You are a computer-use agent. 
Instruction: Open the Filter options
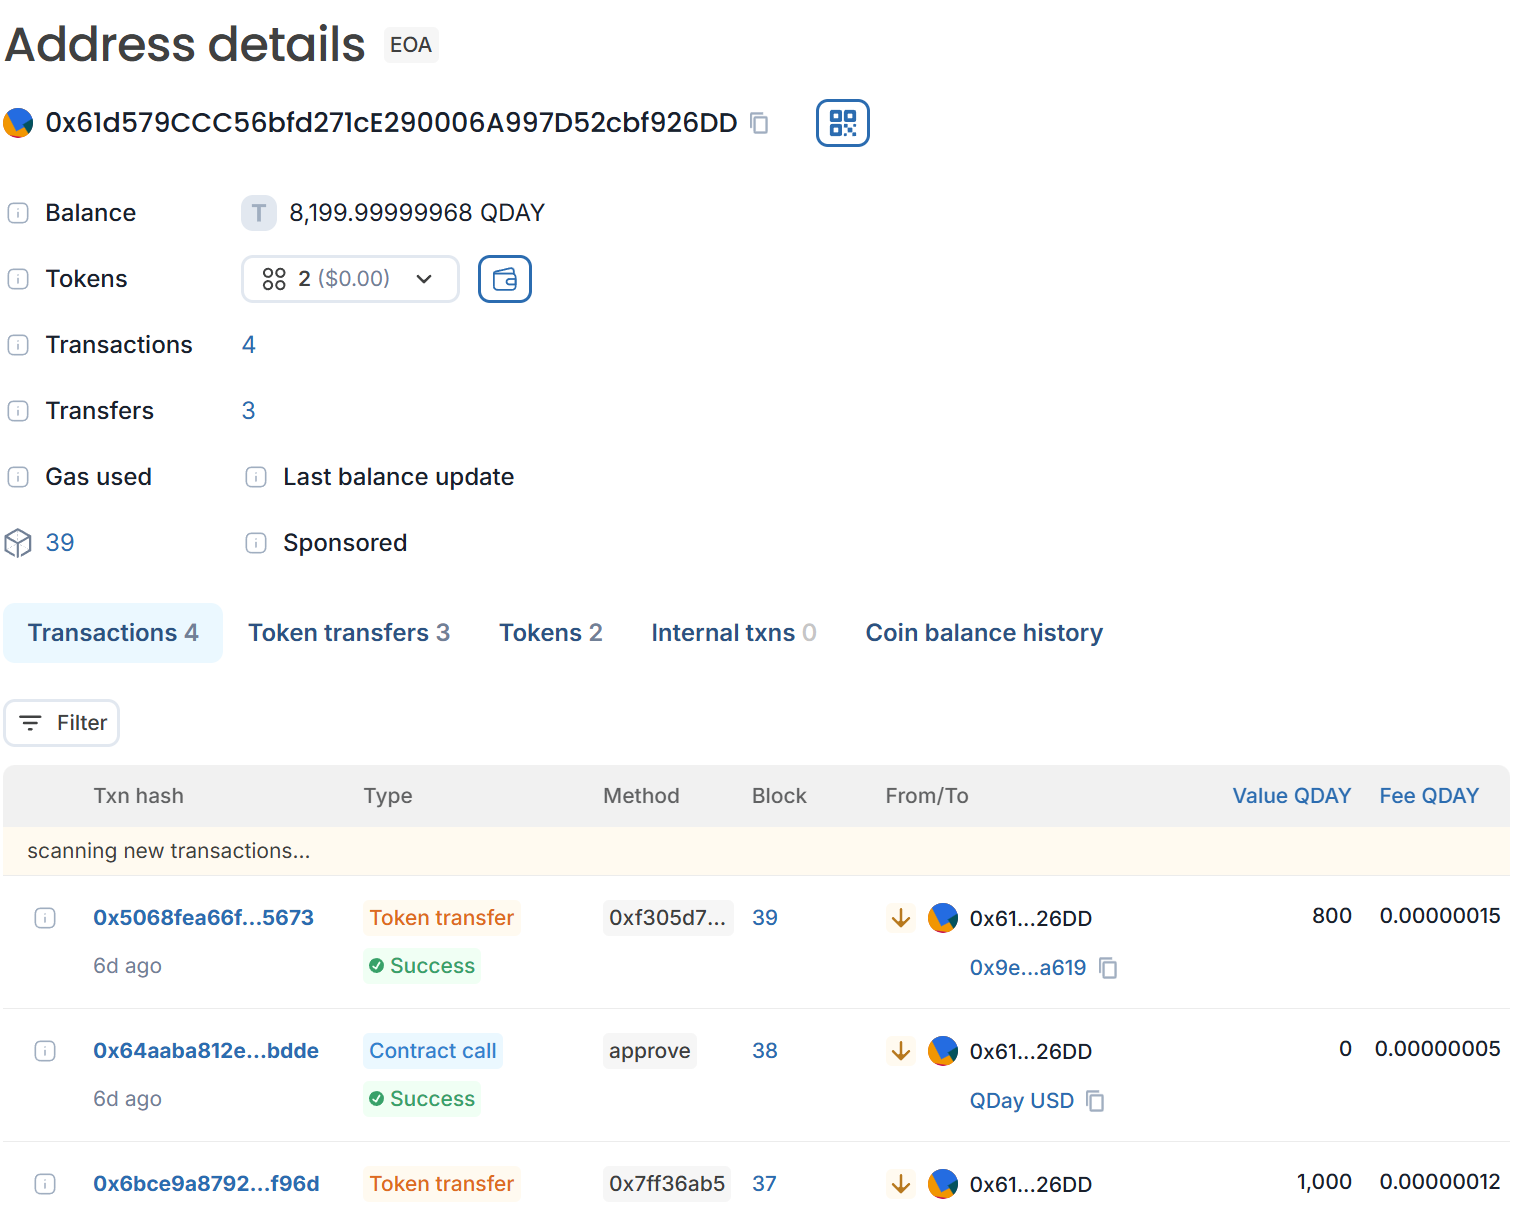tap(62, 723)
